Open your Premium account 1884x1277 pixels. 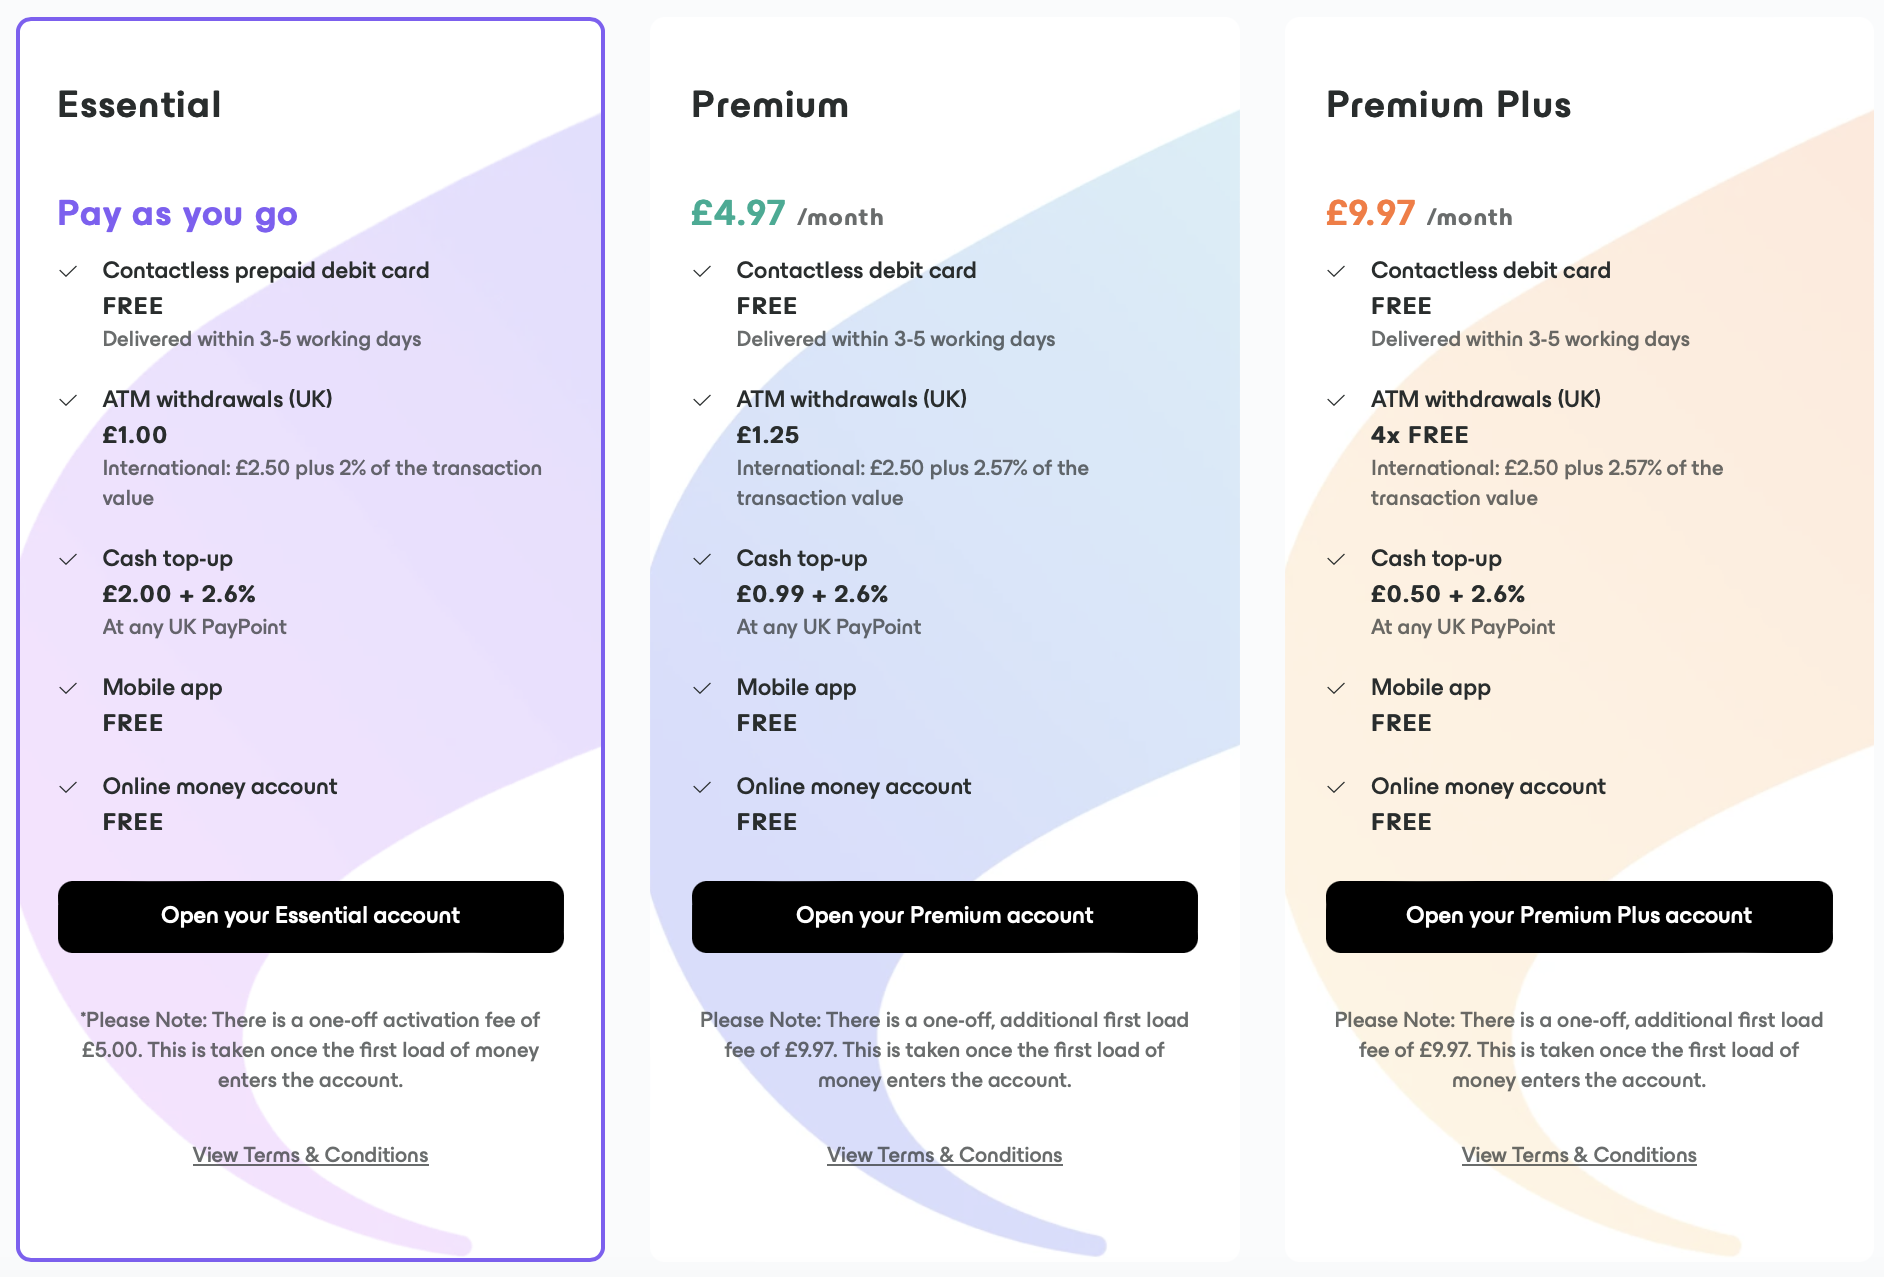click(x=945, y=916)
